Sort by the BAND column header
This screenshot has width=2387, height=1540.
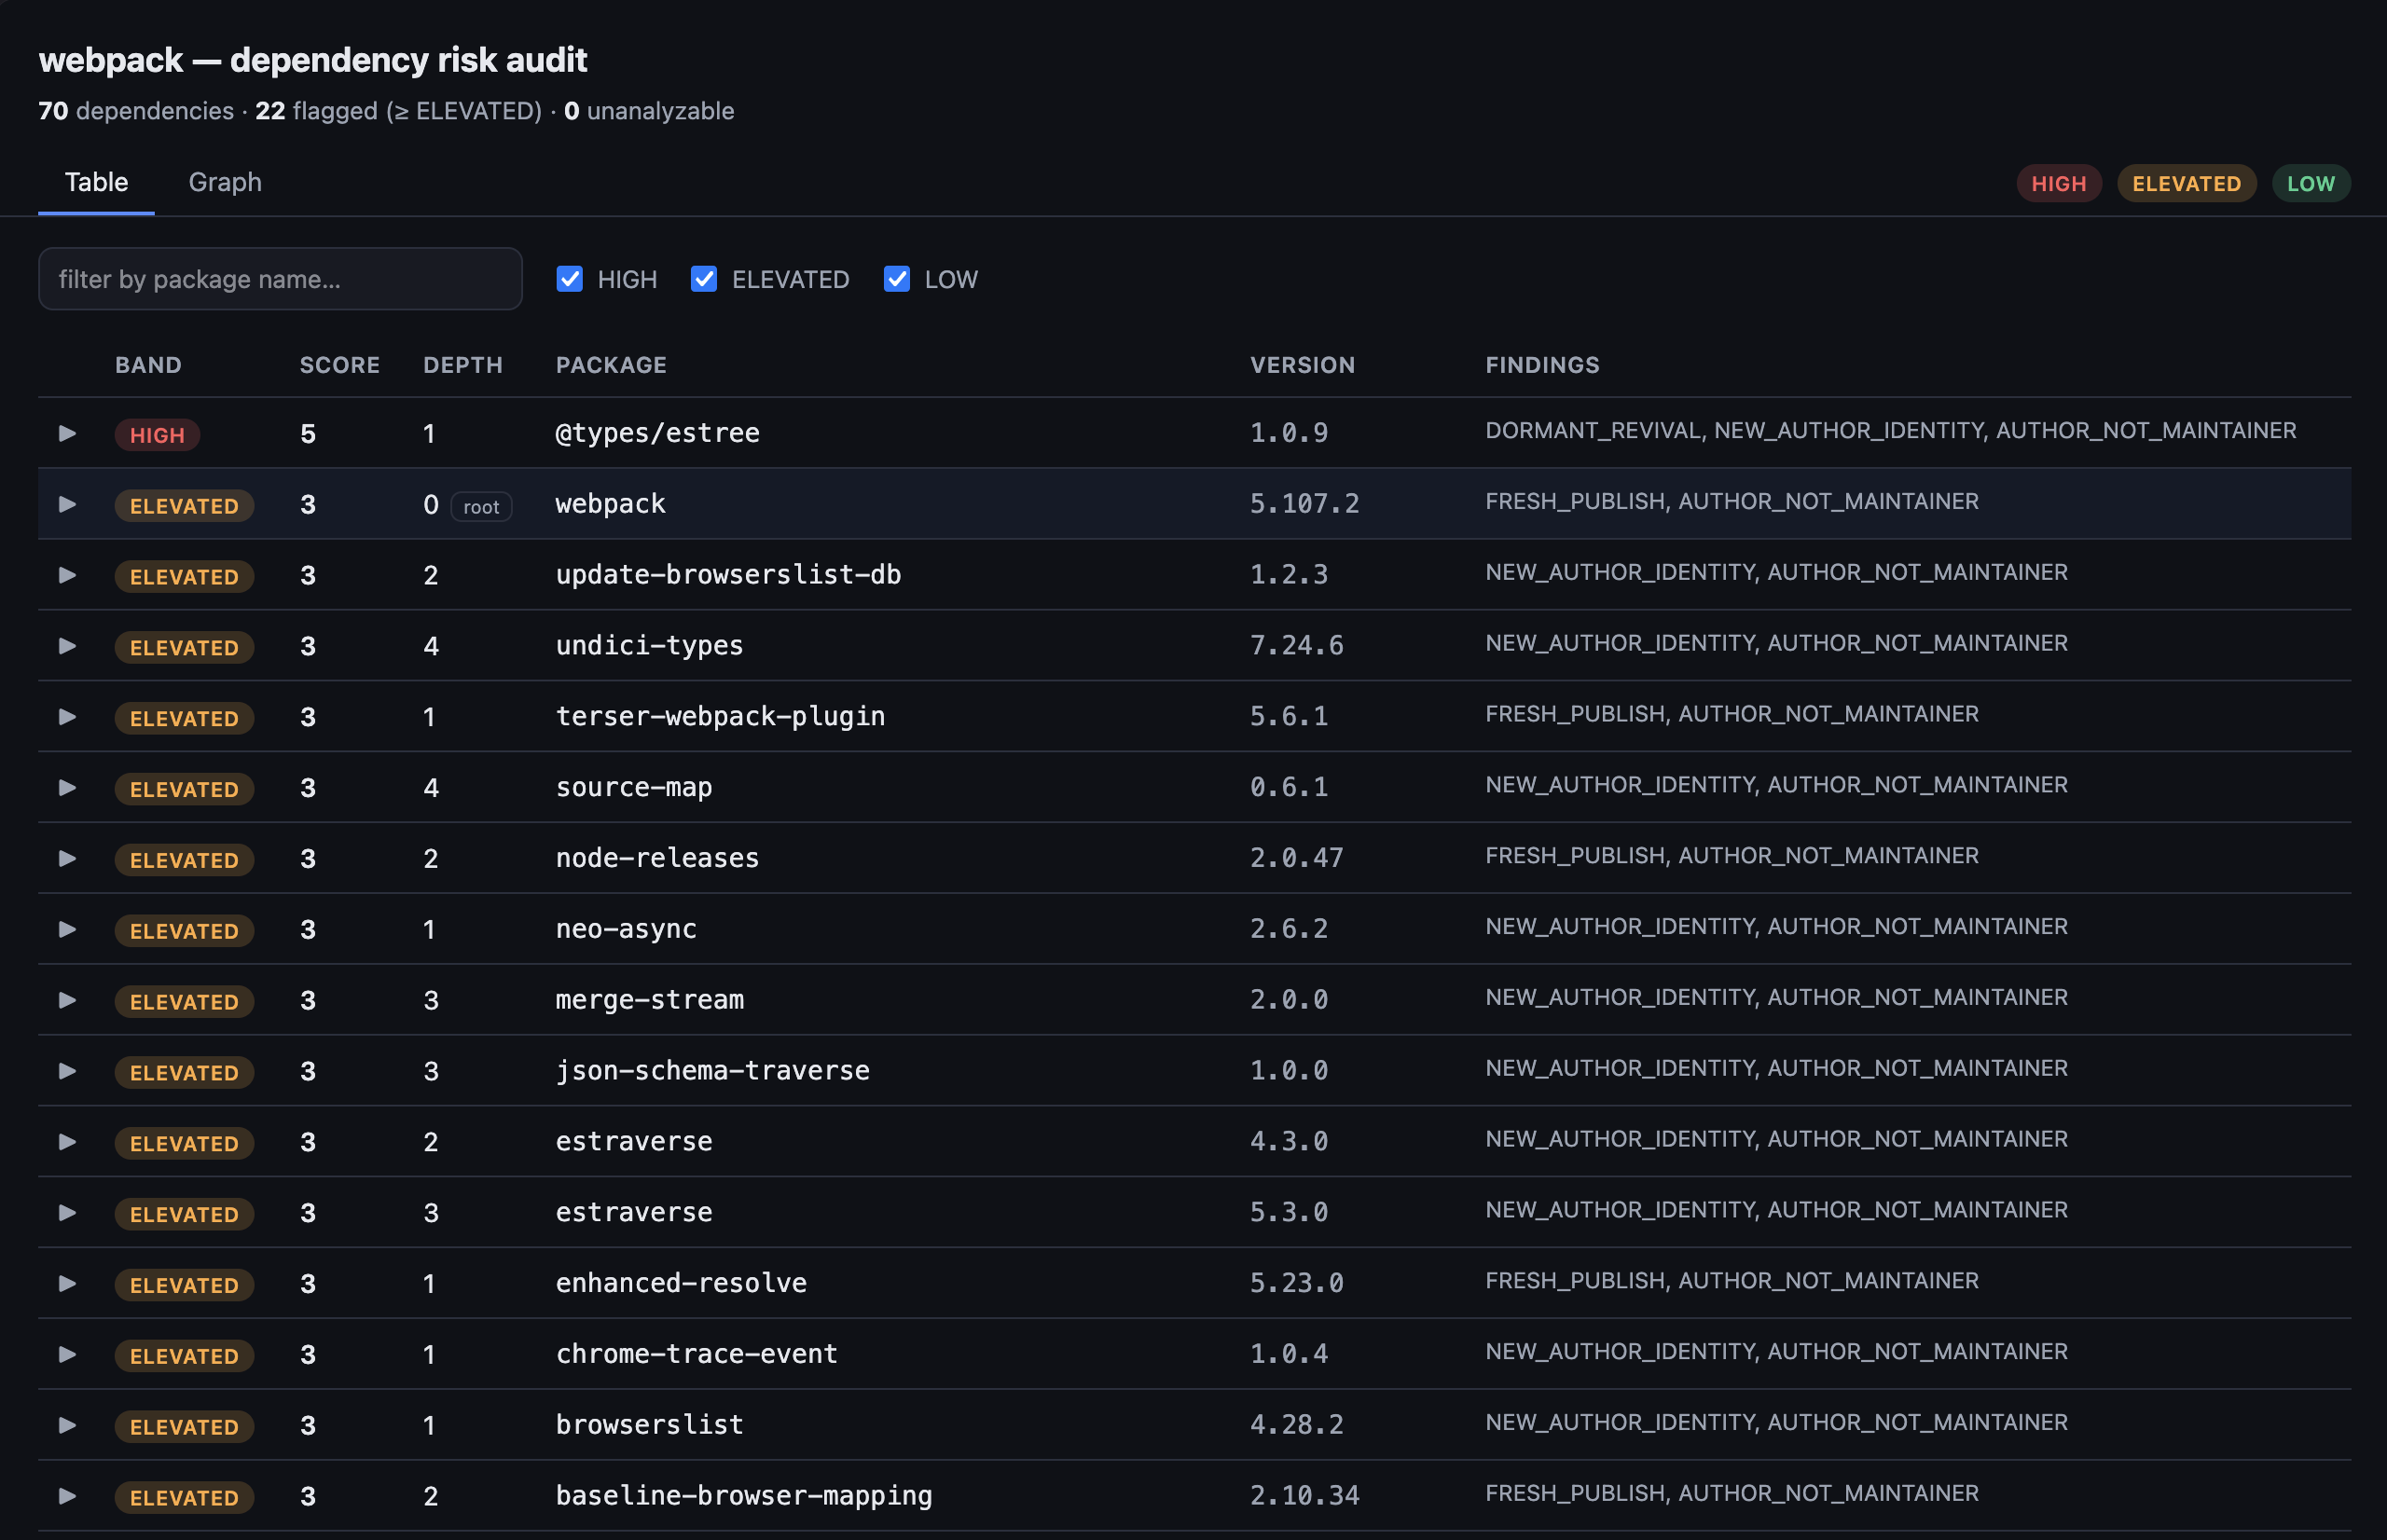click(x=148, y=365)
